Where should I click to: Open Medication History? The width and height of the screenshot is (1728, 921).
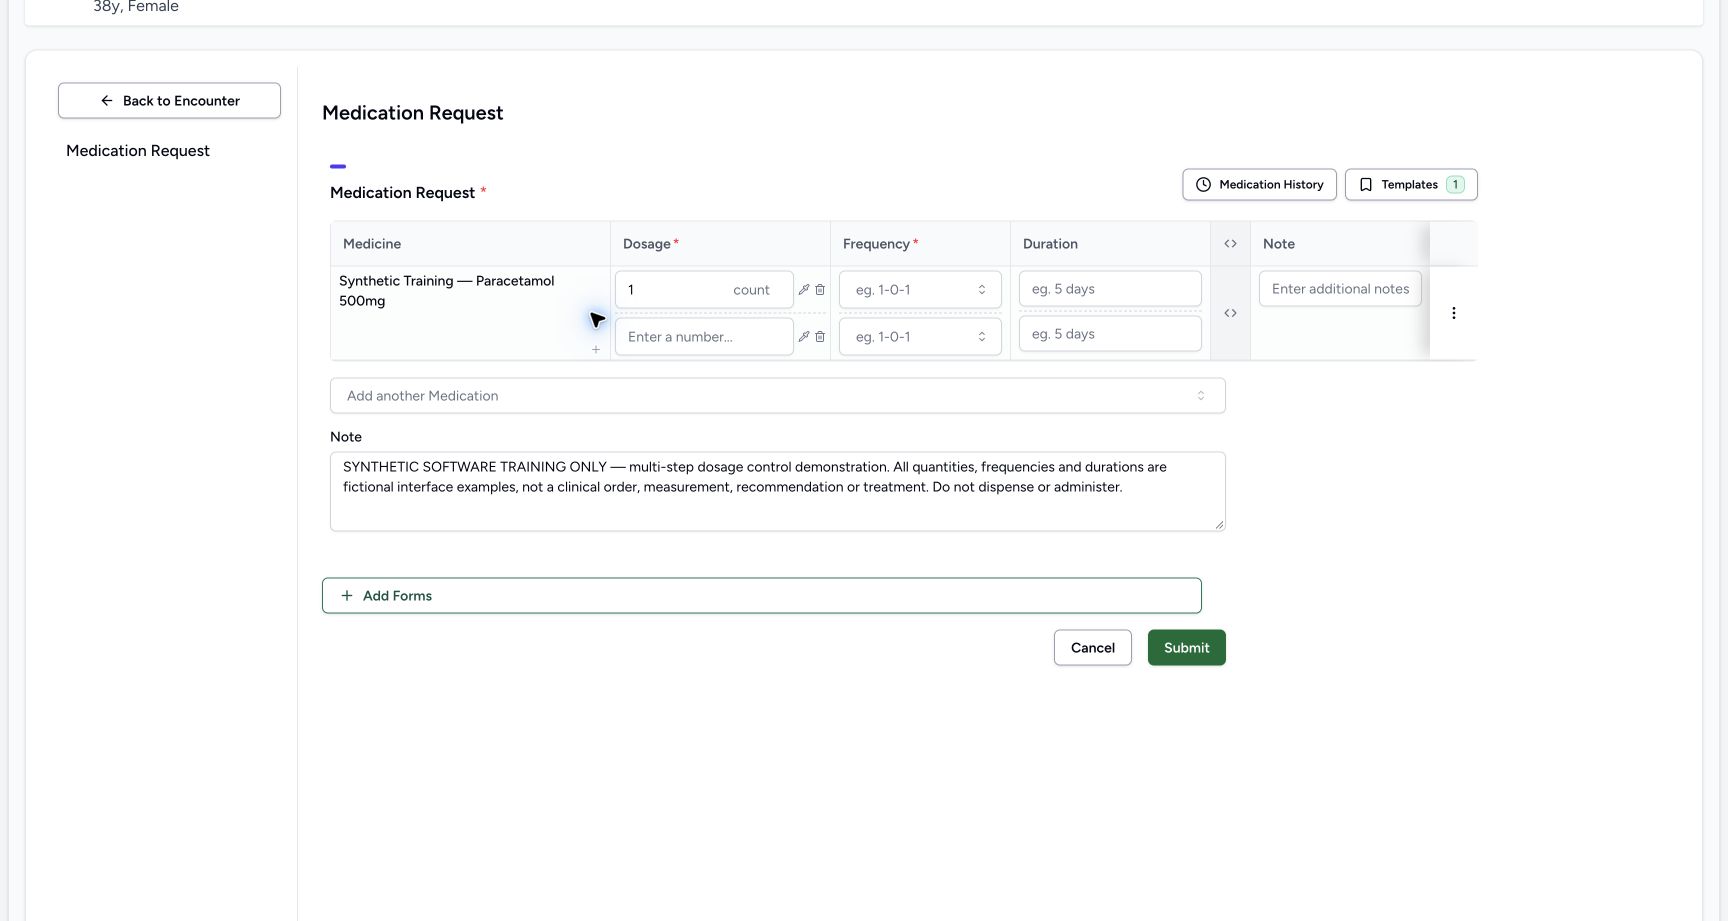[1259, 185]
